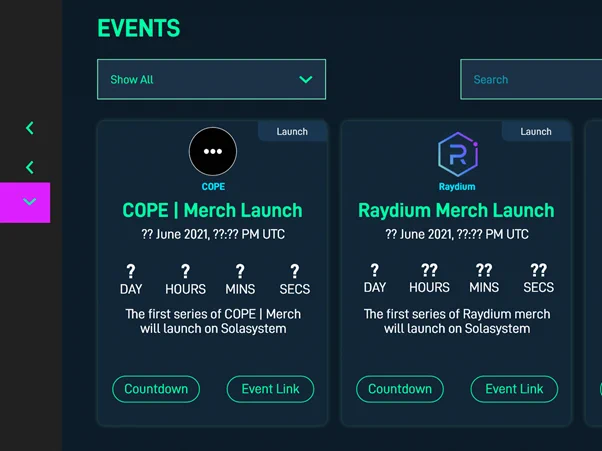
Task: Click the Raydium card date text
Action: coord(457,235)
